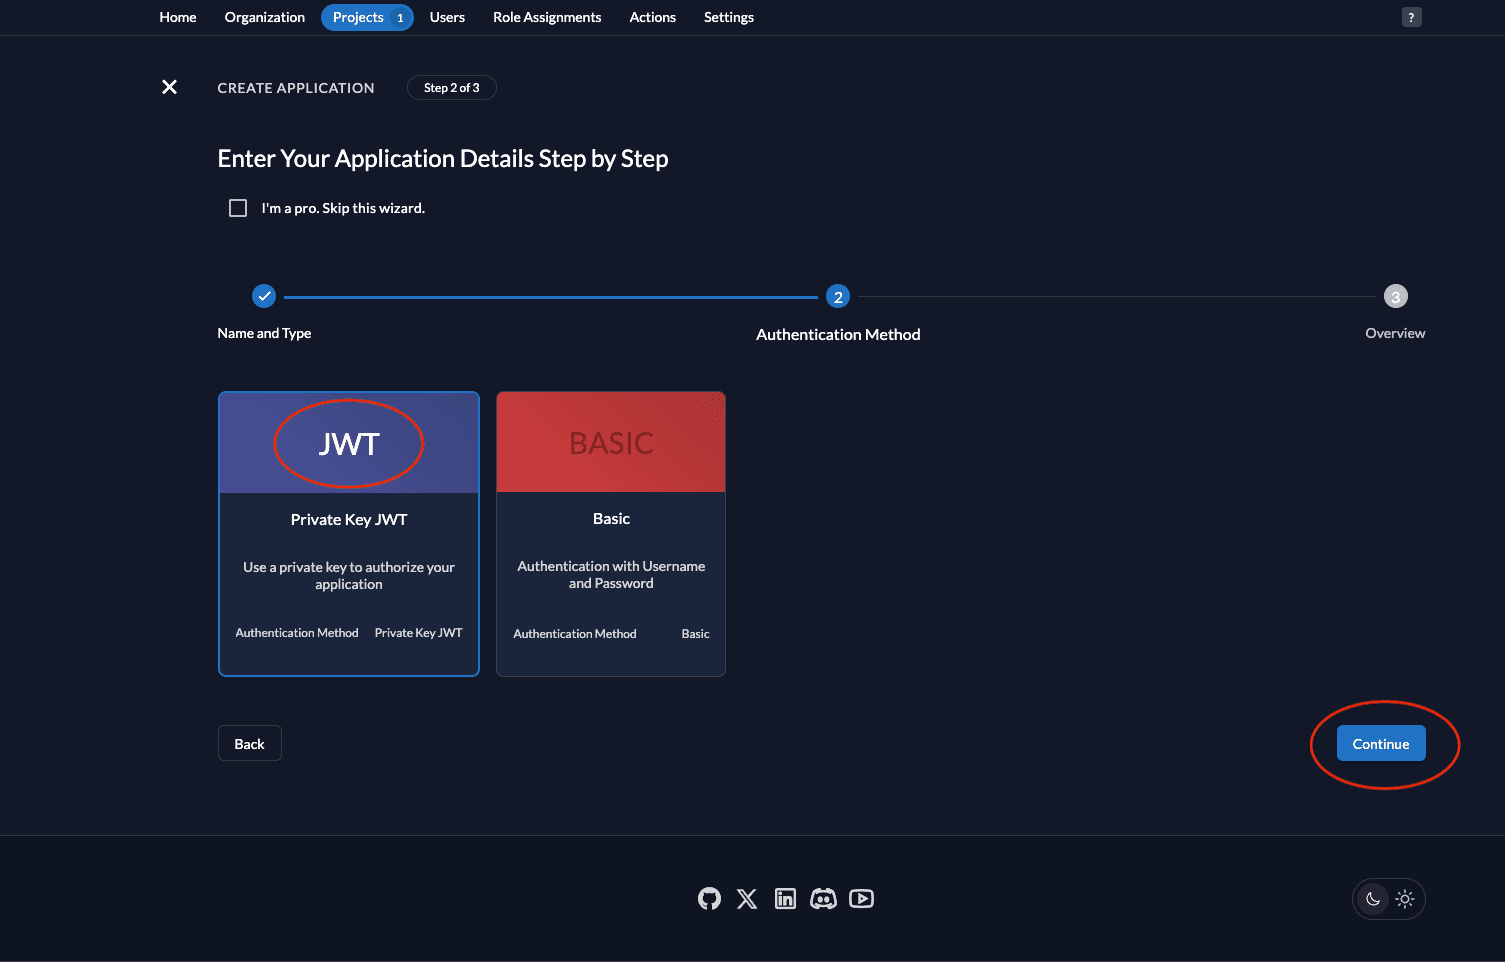Open the YouTube icon in footer
Viewport: 1505px width, 962px height.
[x=861, y=899]
